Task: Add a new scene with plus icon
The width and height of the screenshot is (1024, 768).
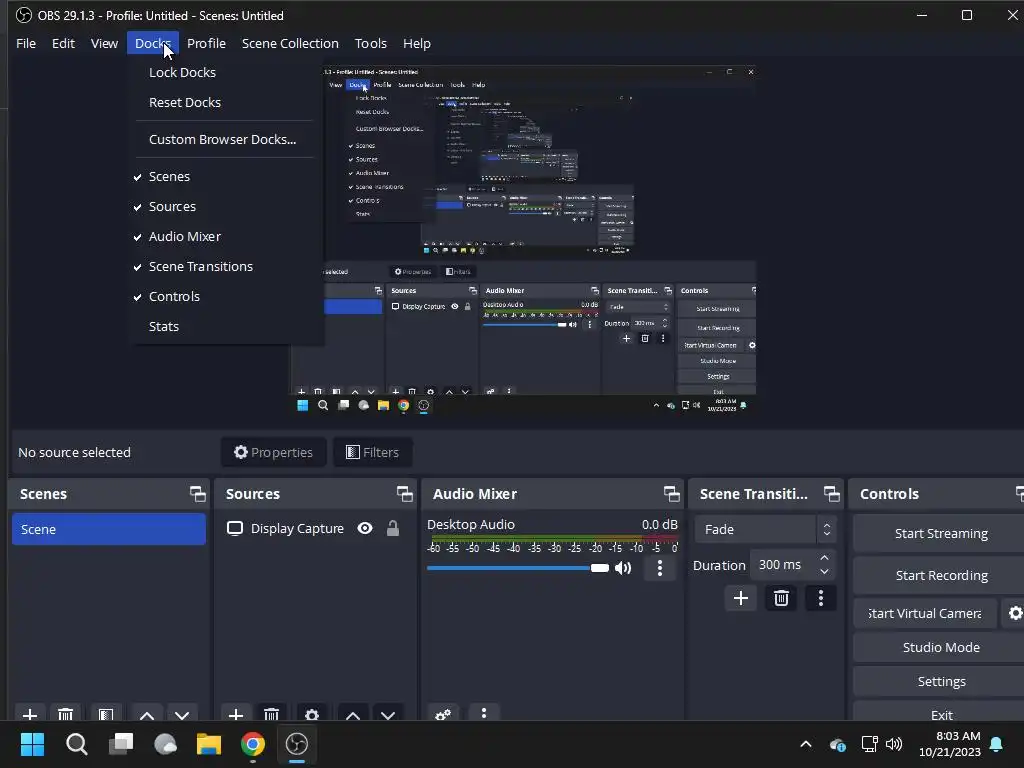Action: [29, 714]
